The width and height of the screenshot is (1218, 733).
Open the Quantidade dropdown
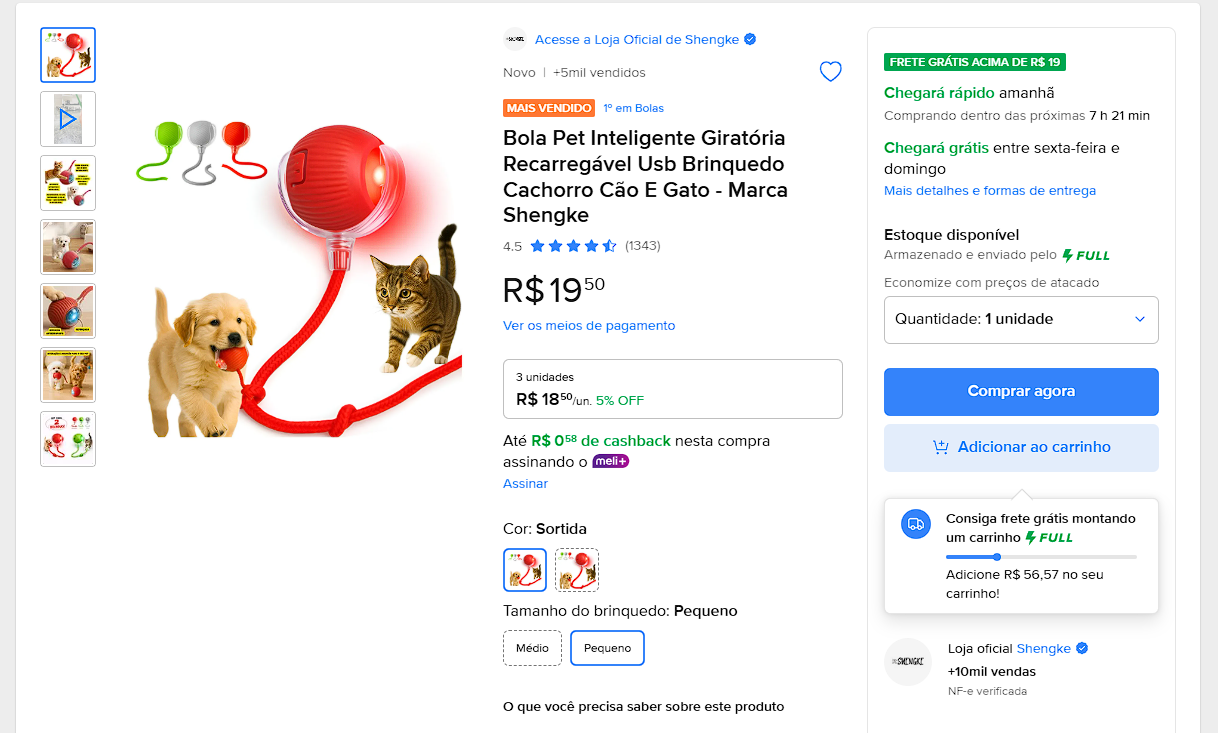pos(1021,320)
